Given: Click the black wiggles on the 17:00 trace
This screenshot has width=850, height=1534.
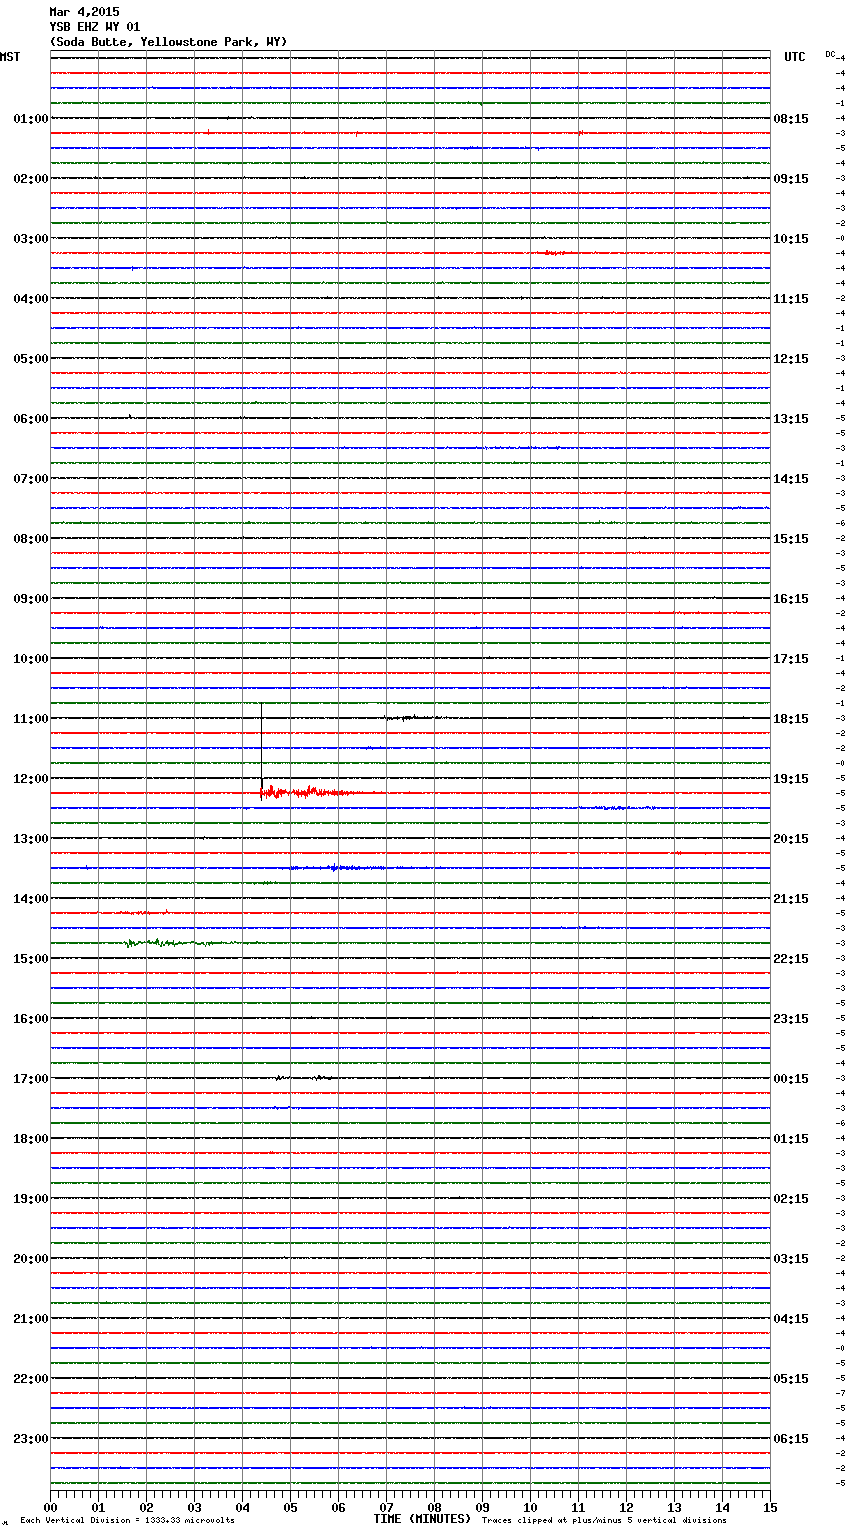Looking at the screenshot, I should pyautogui.click(x=305, y=1077).
